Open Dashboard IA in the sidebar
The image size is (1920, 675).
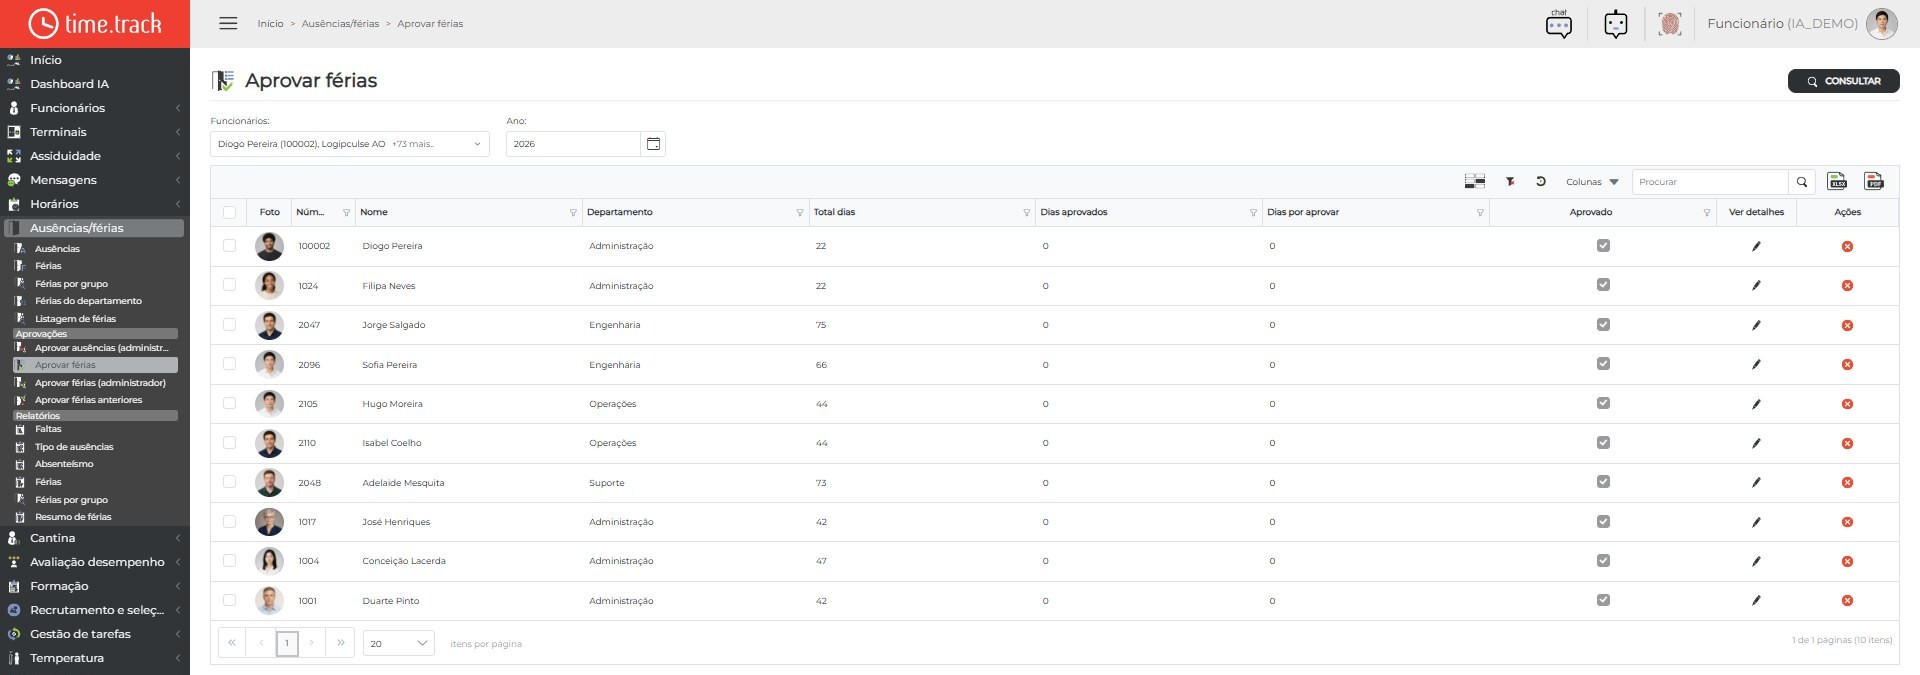[x=69, y=84]
